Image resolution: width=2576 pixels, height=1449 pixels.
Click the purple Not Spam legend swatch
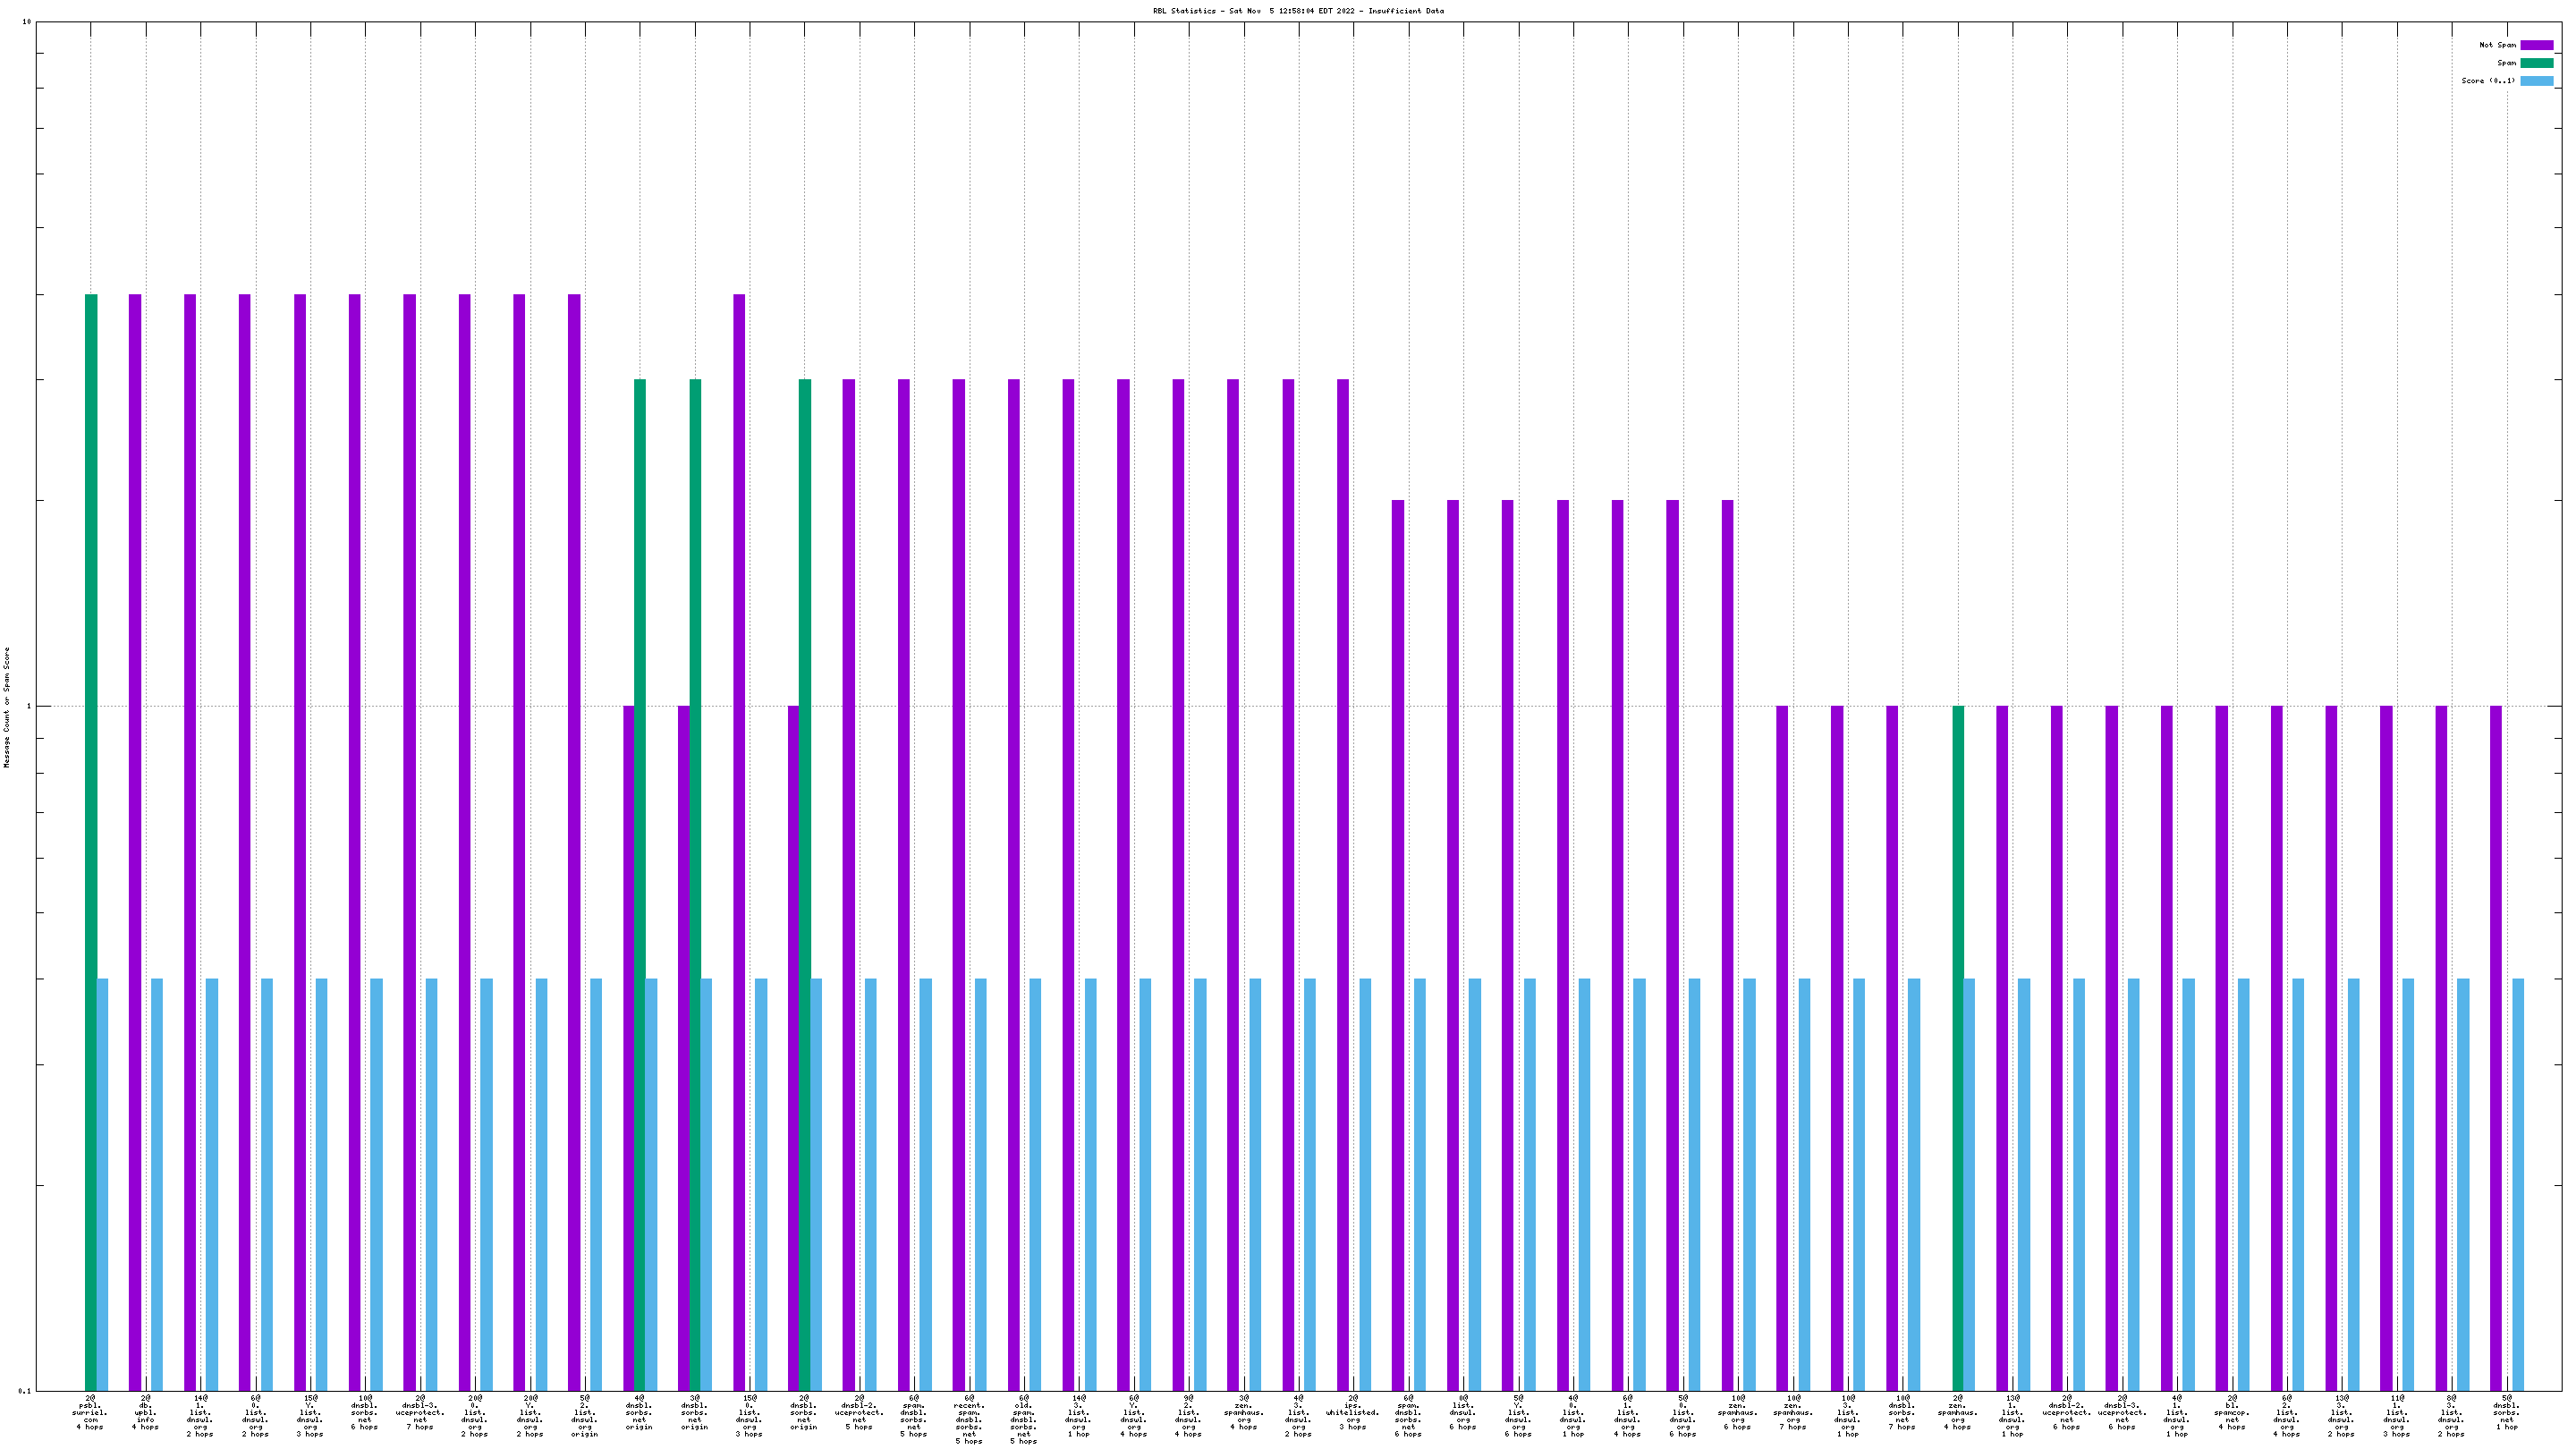[2535, 45]
